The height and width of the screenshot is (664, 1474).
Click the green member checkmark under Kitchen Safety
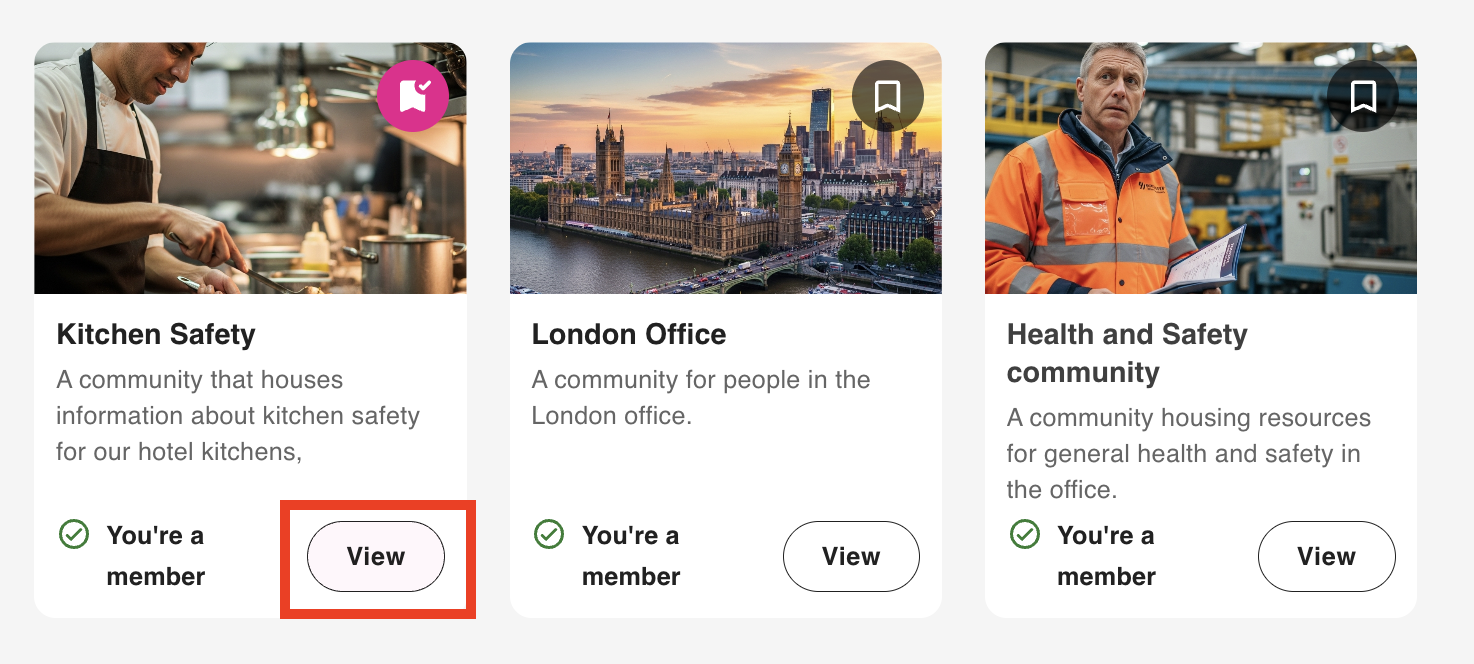(x=74, y=535)
